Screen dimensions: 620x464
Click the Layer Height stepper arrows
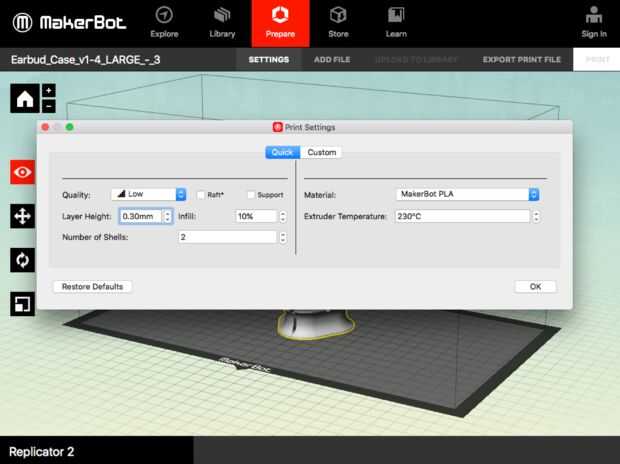(168, 216)
